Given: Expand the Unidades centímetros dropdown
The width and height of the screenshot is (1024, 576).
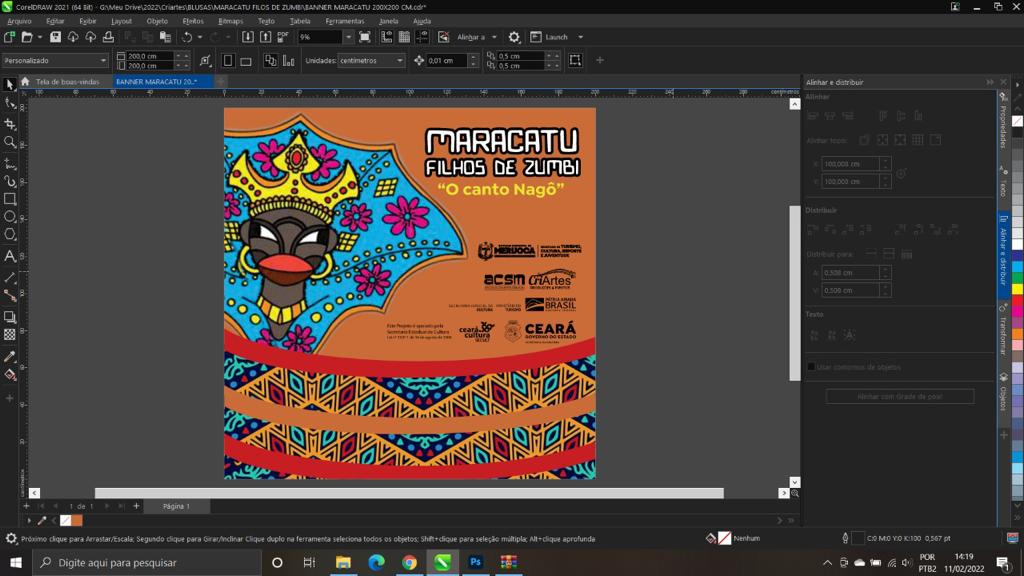Looking at the screenshot, I should (399, 60).
